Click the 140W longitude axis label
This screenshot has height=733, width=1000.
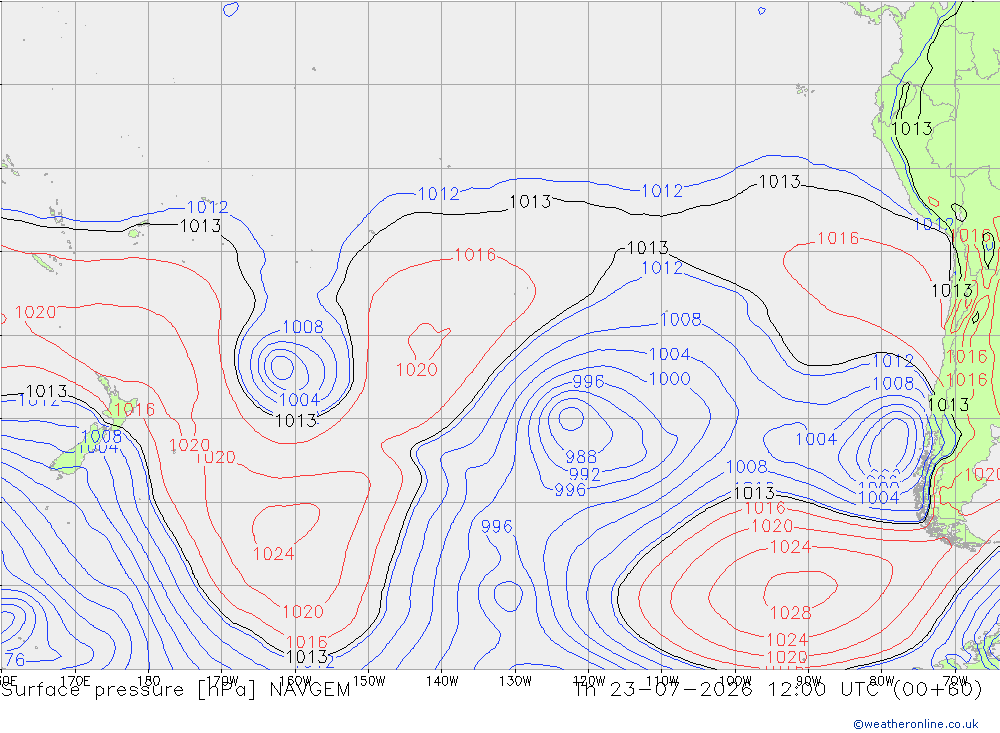[442, 681]
